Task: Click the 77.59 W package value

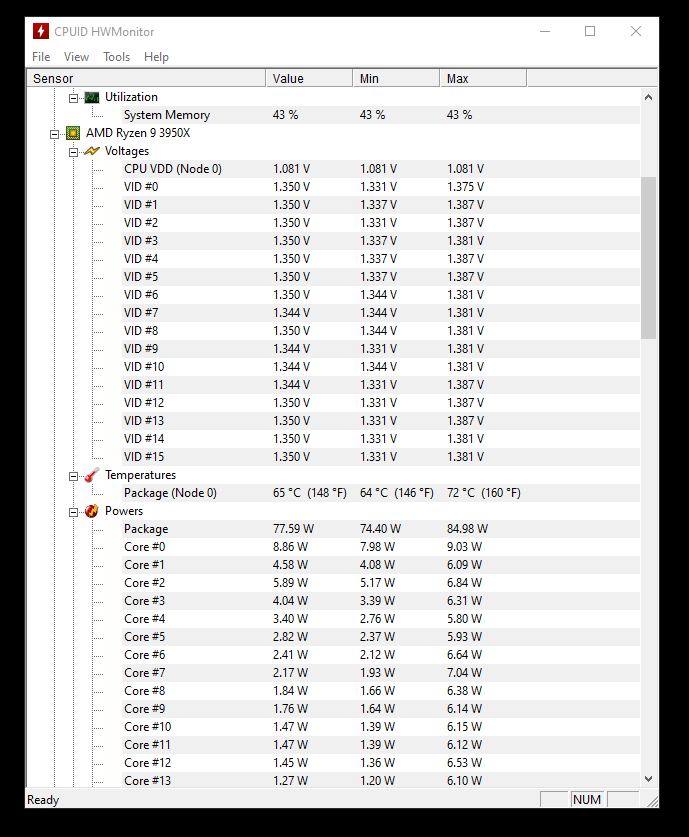Action: [x=294, y=528]
